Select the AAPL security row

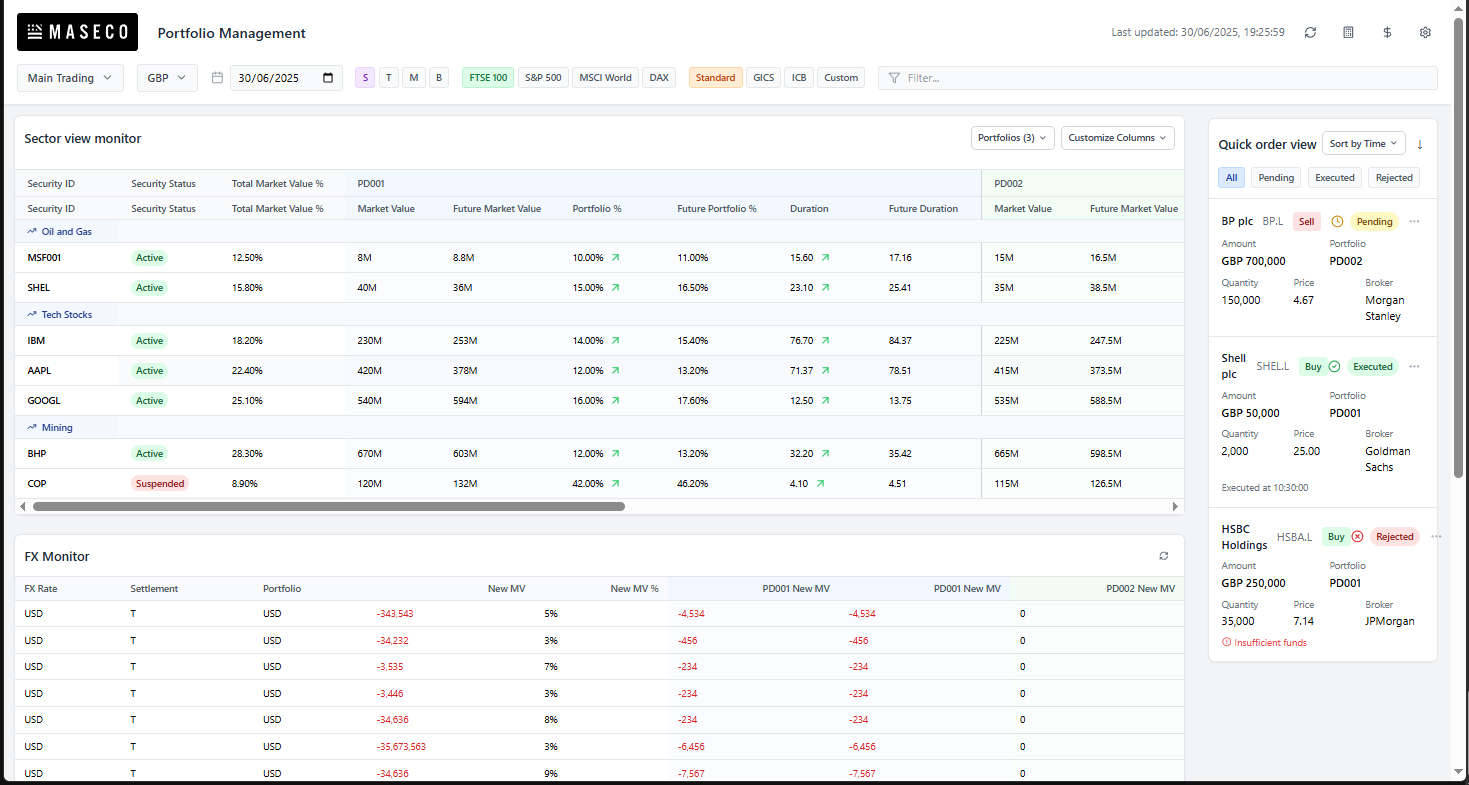[x=600, y=370]
